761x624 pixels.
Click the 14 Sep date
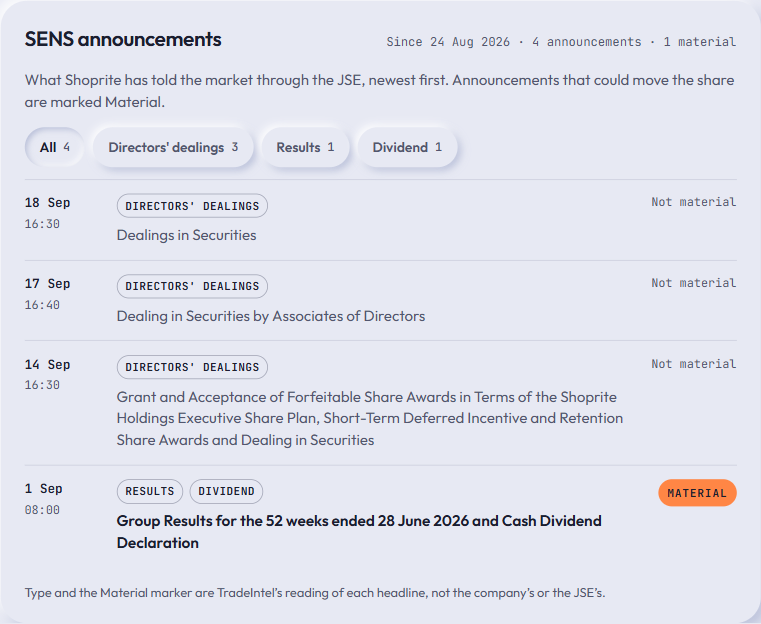coord(48,364)
